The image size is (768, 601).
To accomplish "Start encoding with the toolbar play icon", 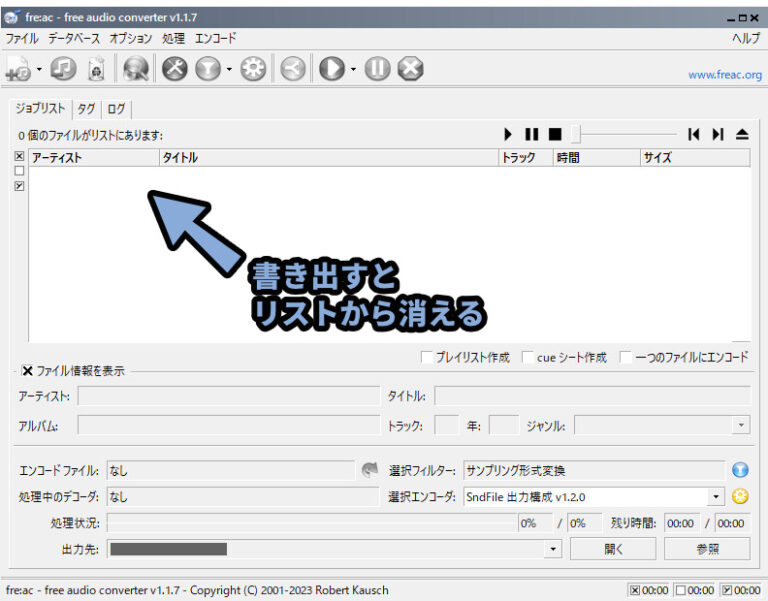I will (331, 69).
